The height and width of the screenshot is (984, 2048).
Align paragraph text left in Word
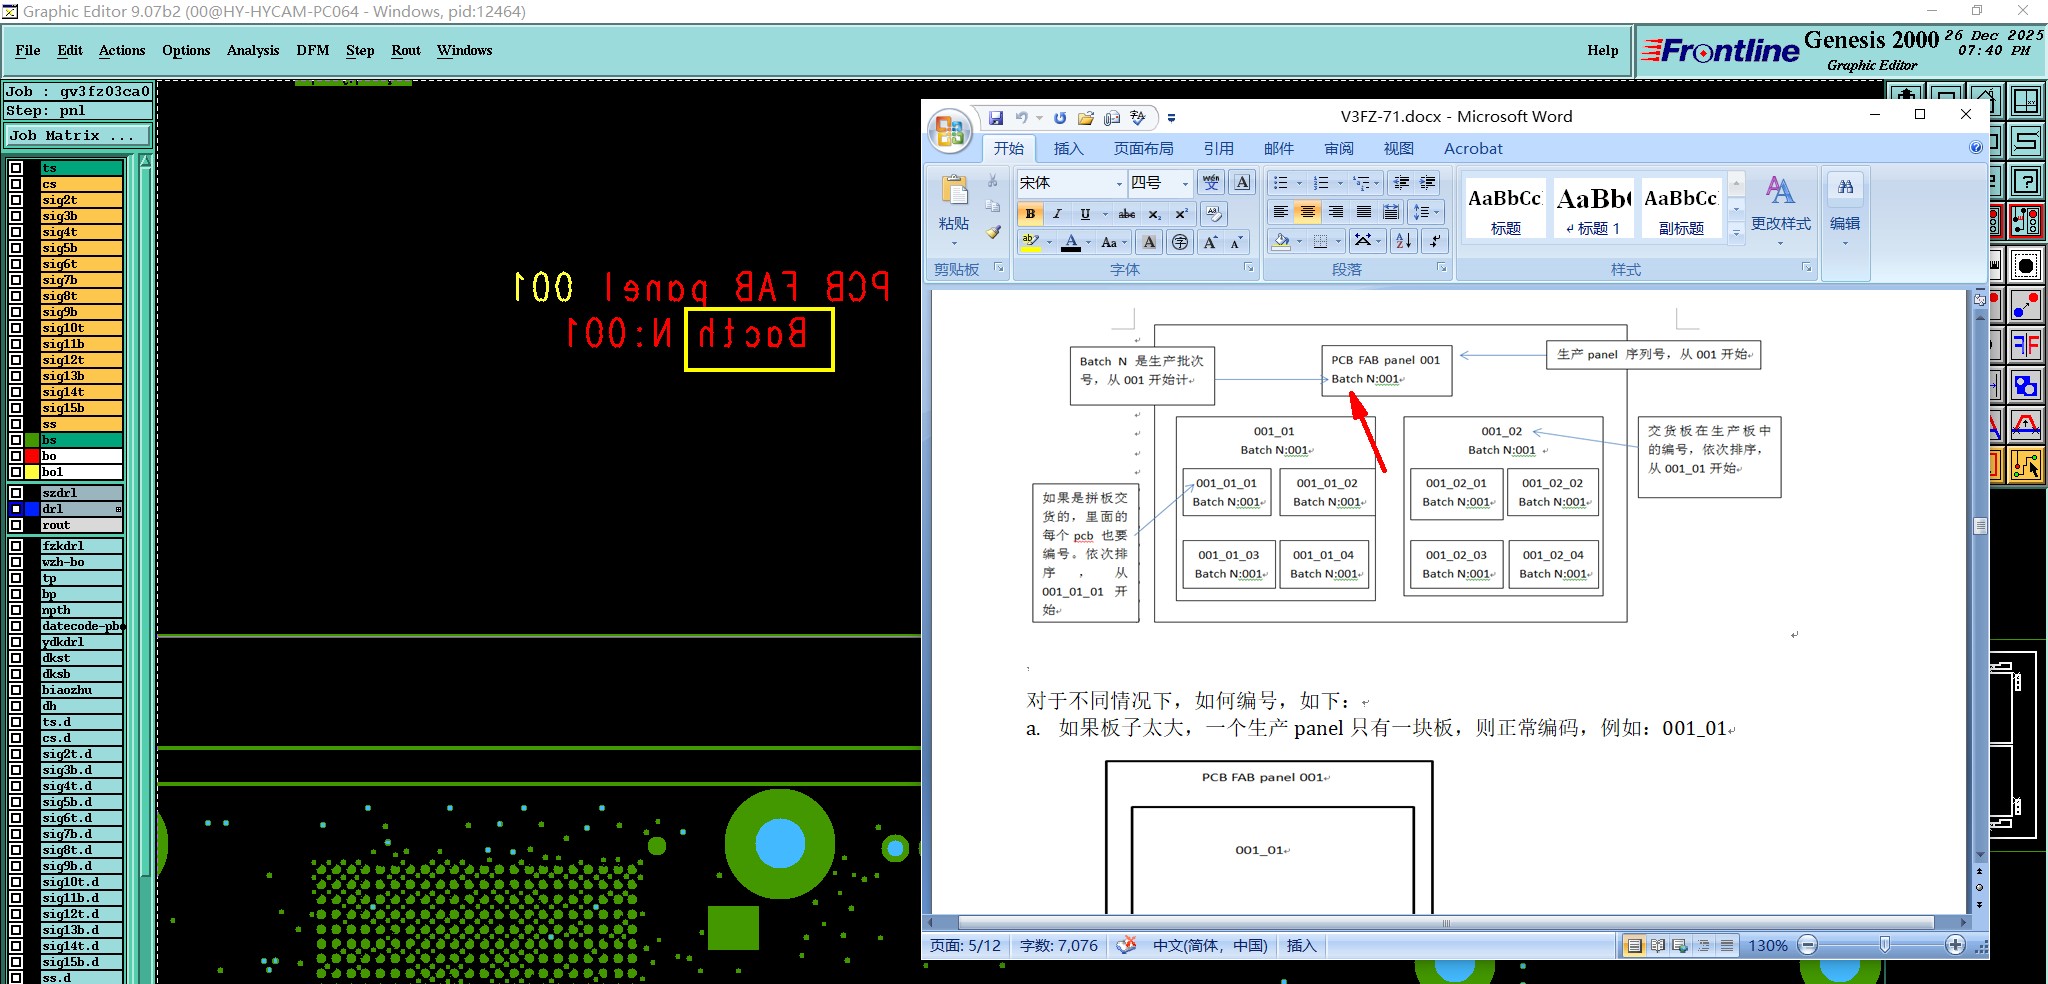[x=1280, y=212]
